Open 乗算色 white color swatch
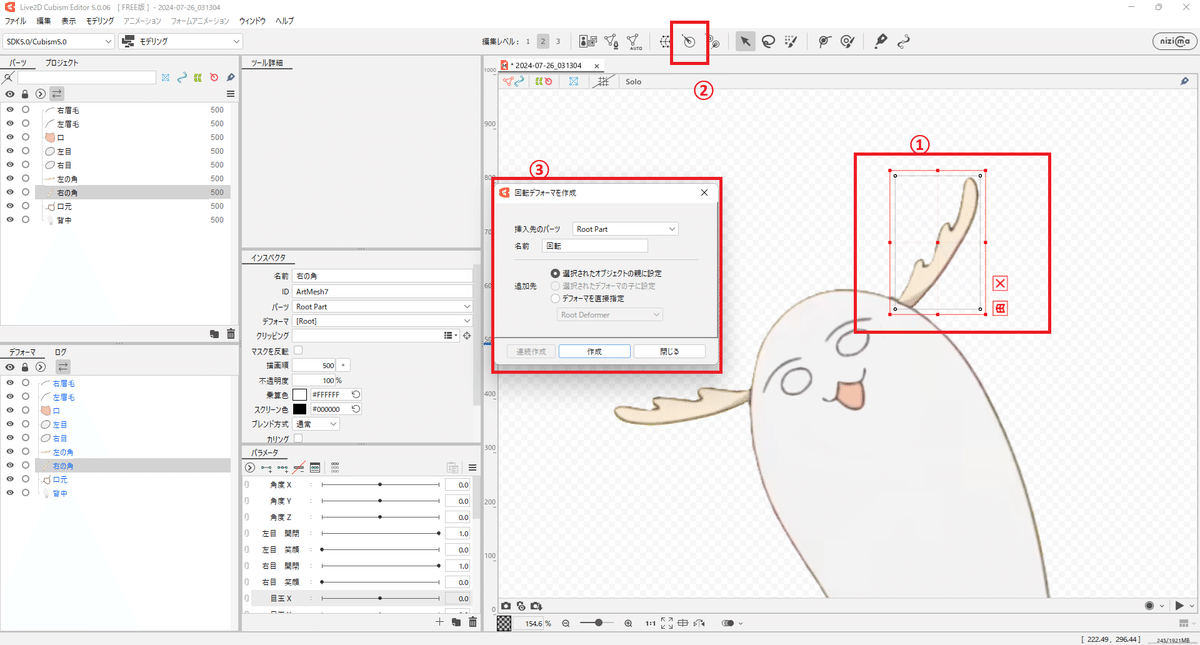 tap(299, 395)
